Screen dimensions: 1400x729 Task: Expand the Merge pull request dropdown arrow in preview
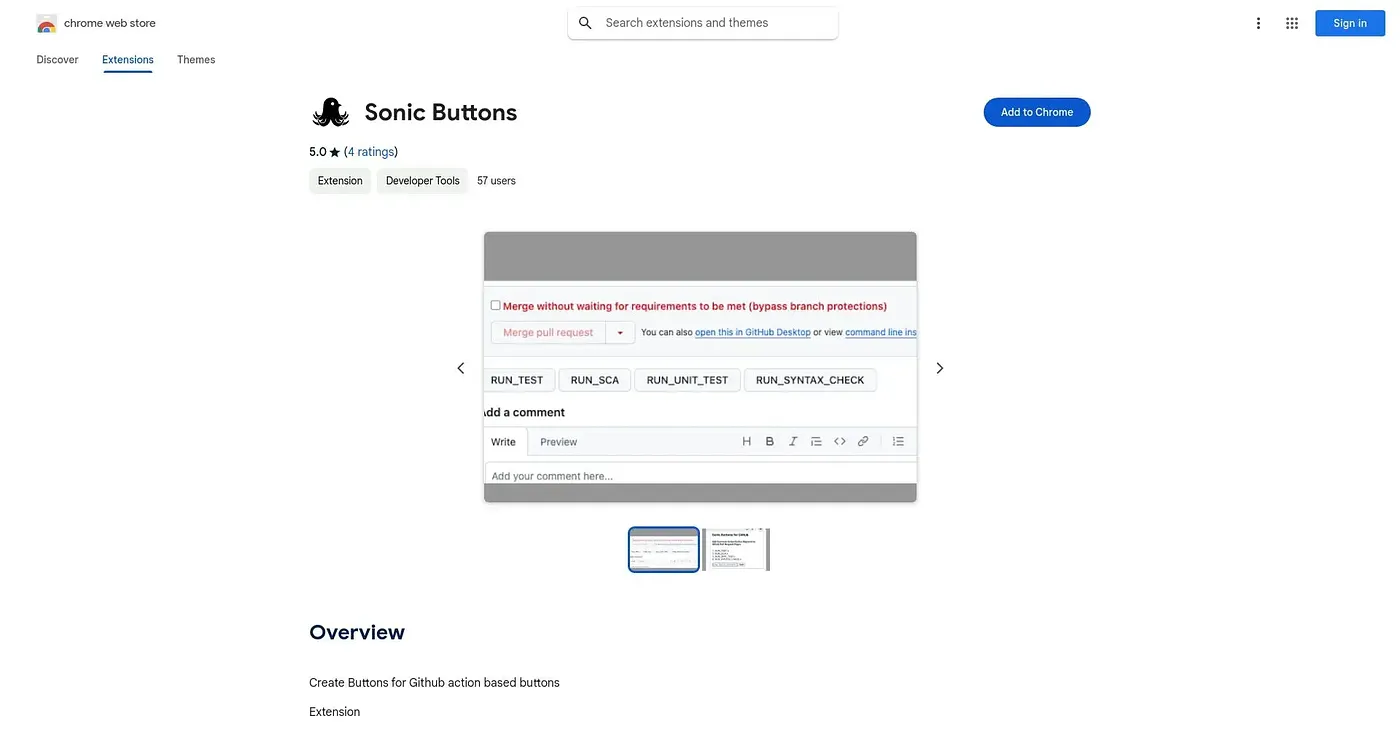pos(620,332)
